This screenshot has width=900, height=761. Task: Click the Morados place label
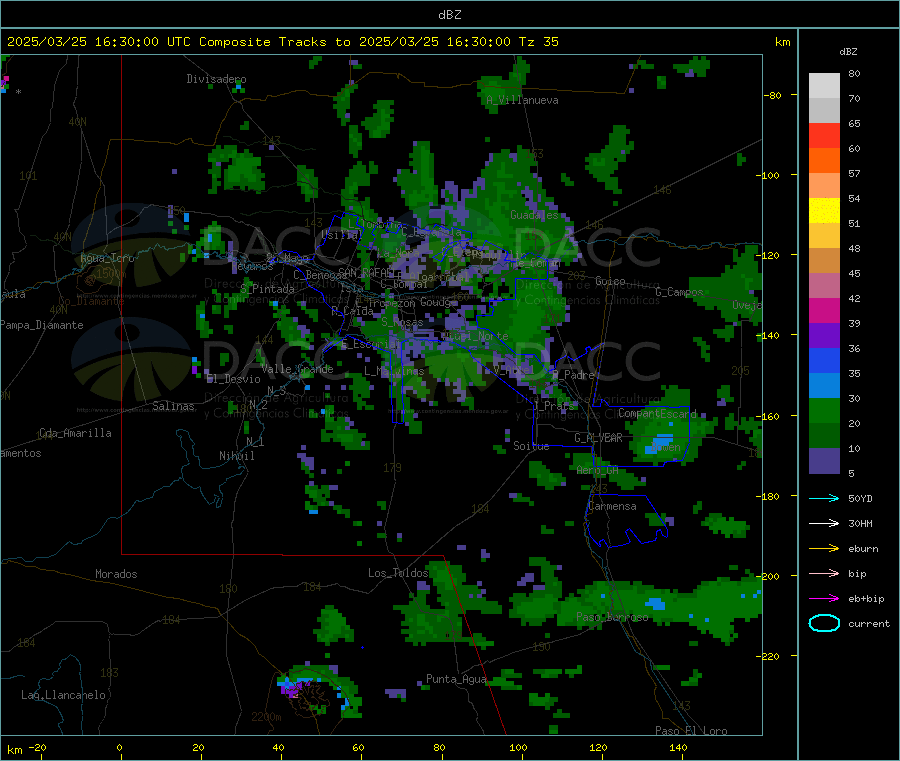116,574
